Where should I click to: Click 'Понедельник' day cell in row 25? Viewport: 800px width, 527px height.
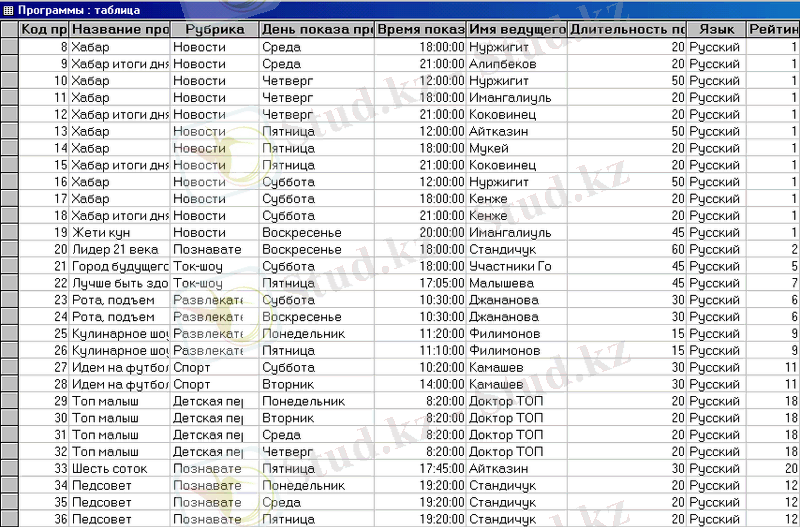[x=317, y=333]
